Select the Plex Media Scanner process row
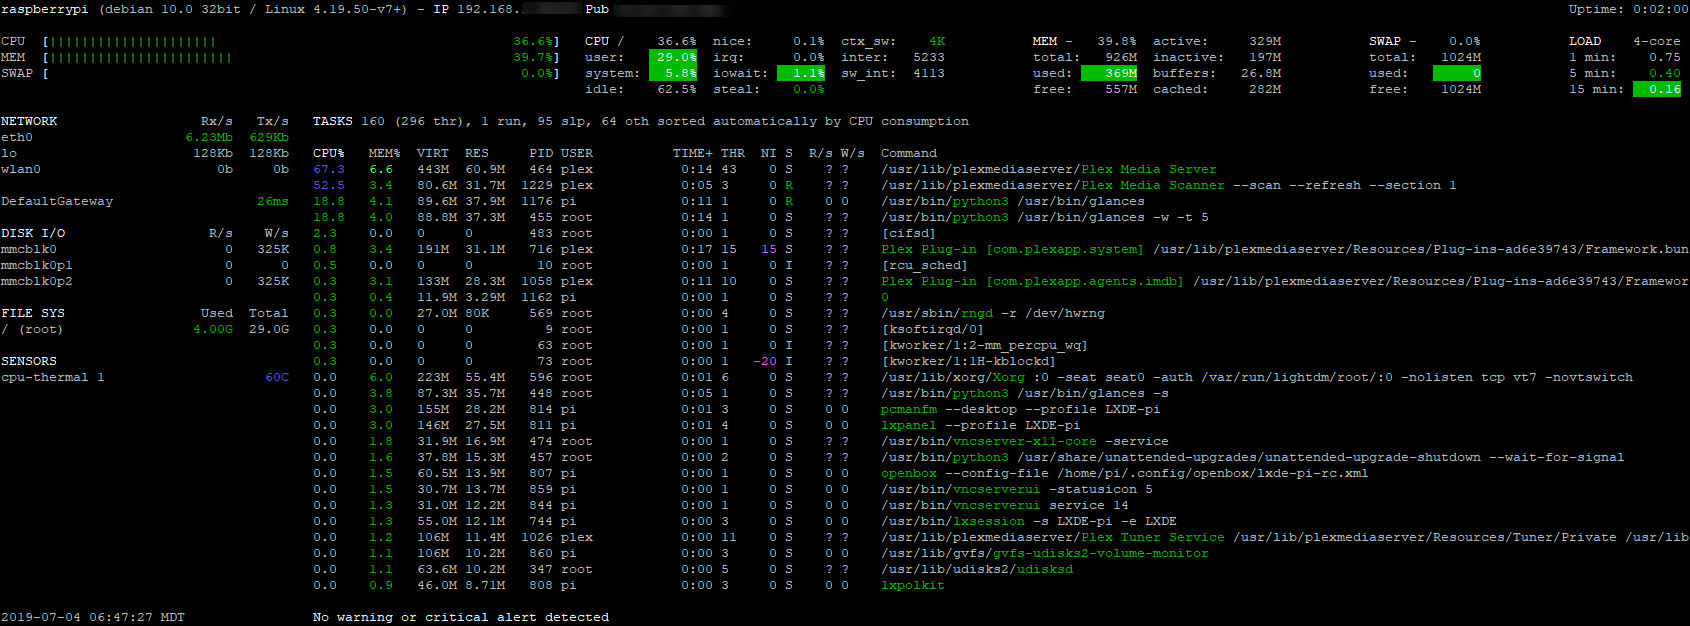Viewport: 1690px width, 626px height. click(x=885, y=186)
